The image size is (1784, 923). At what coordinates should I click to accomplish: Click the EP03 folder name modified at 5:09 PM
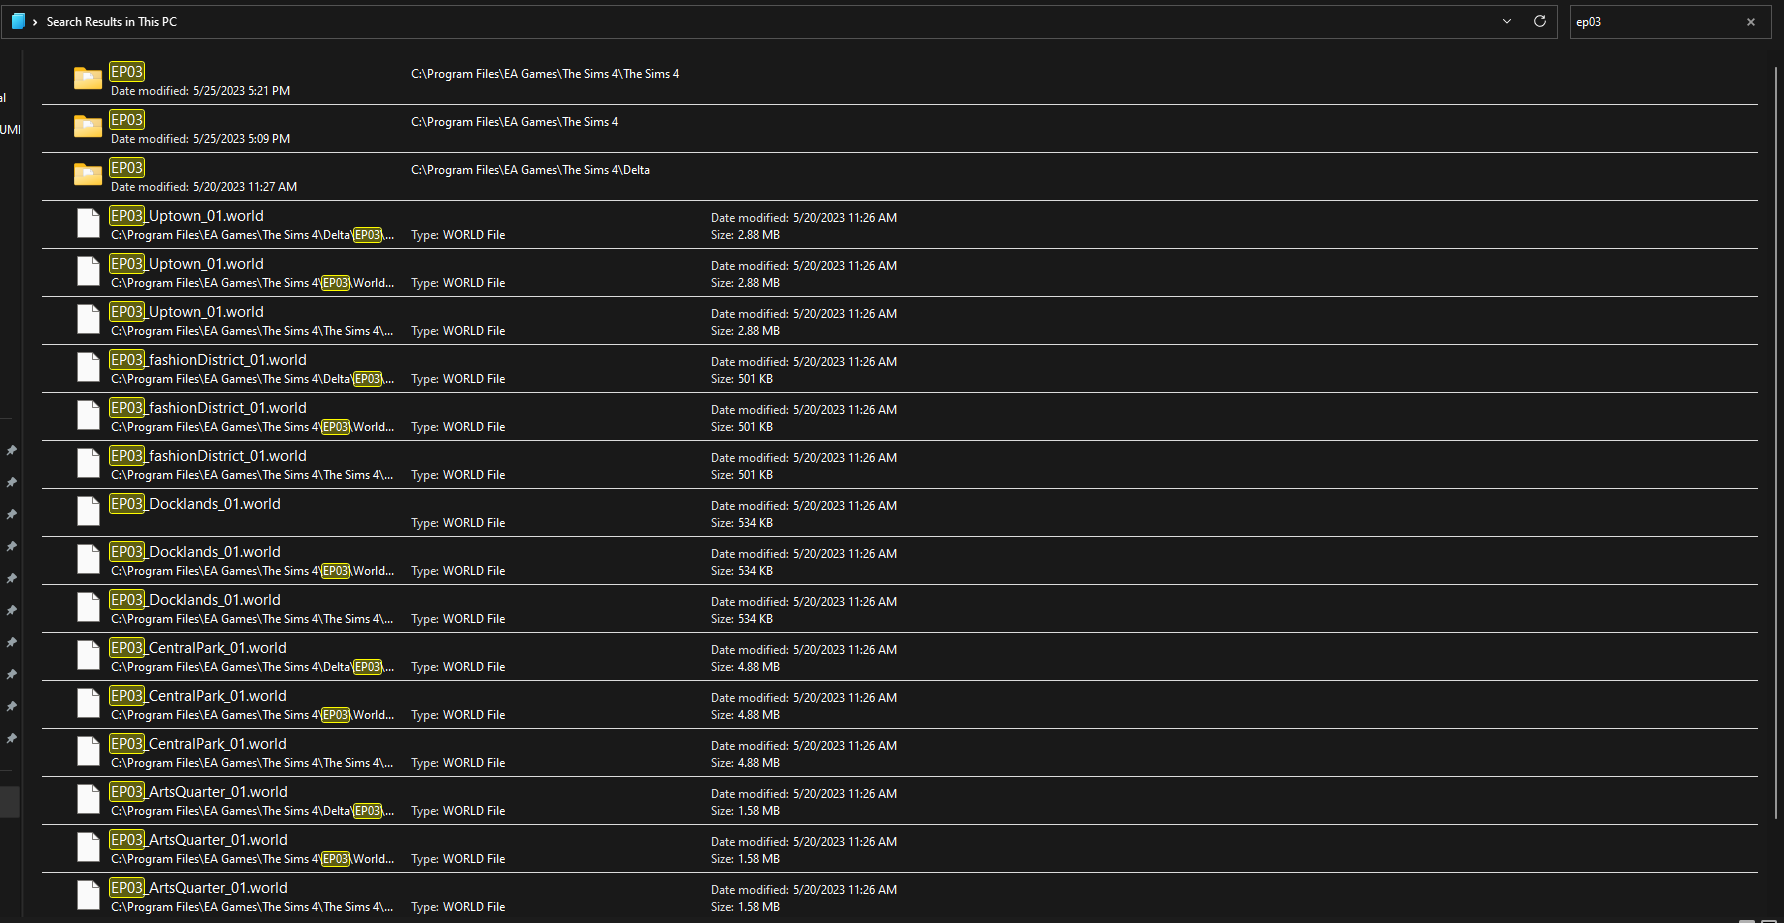pos(127,120)
